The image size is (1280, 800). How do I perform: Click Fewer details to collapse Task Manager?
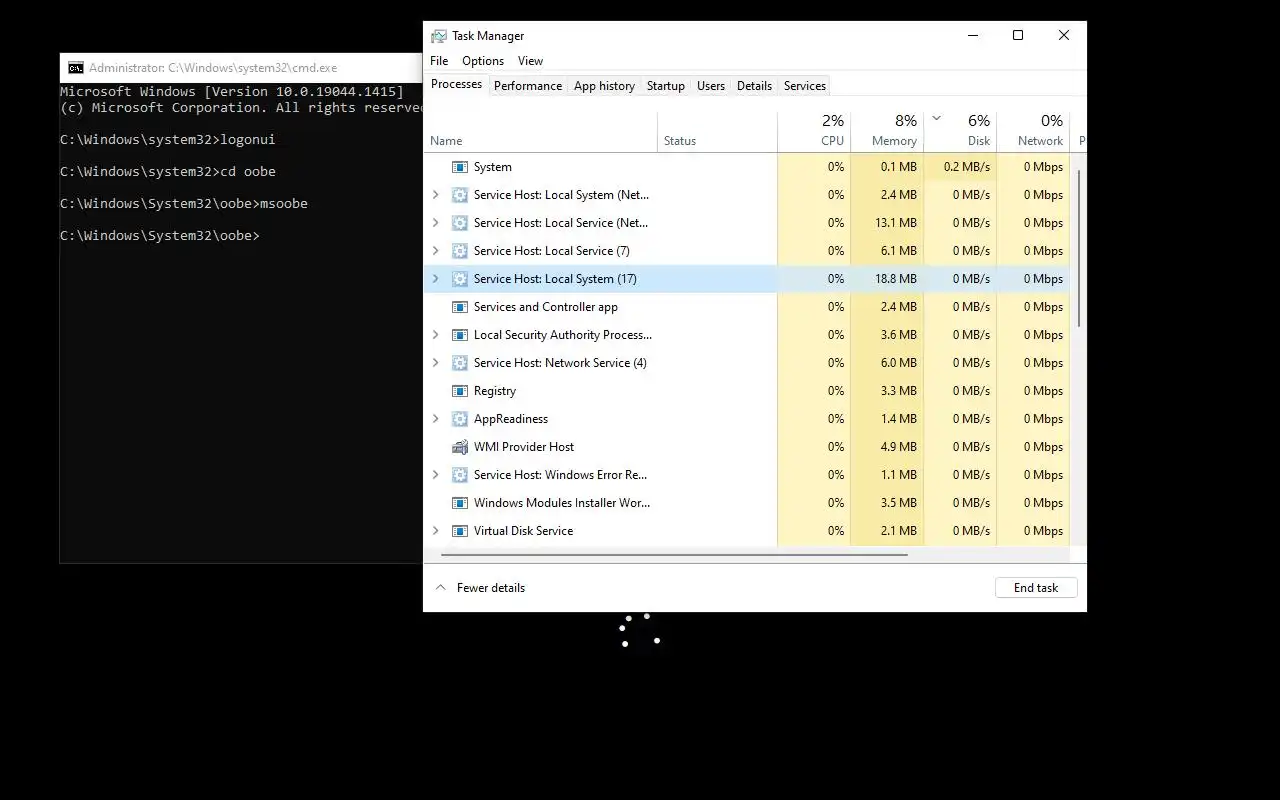[480, 588]
